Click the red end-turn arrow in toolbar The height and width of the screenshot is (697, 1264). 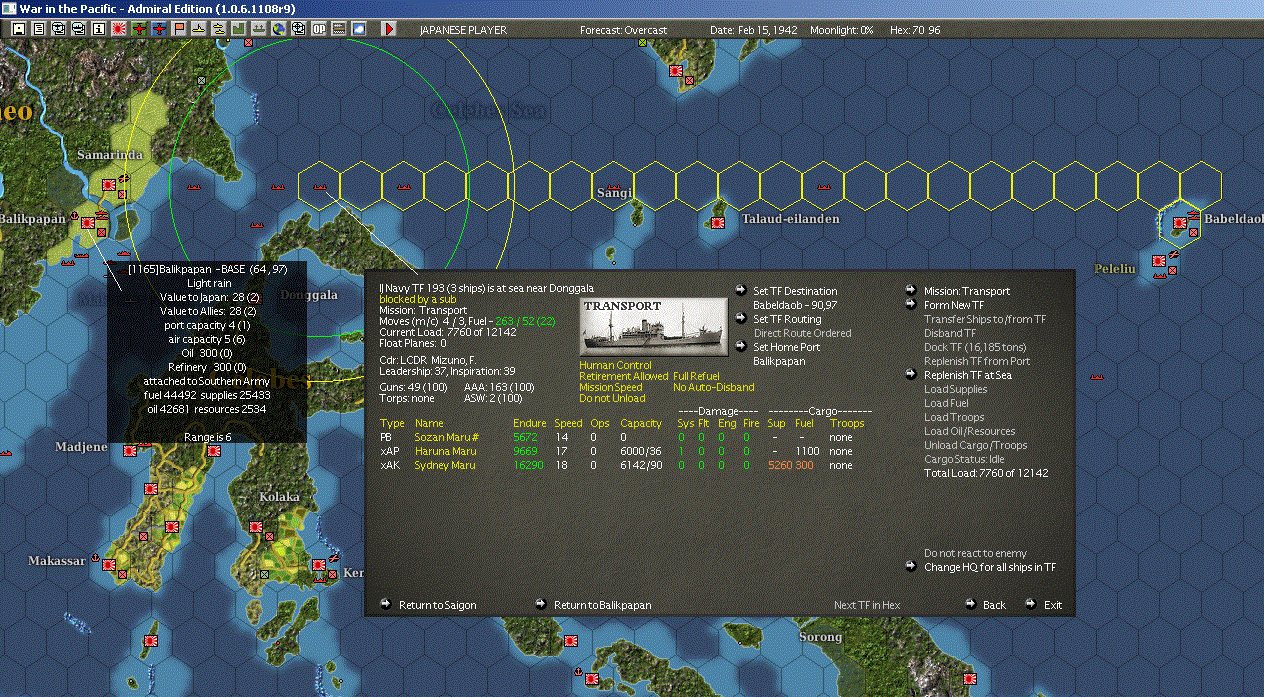coord(389,29)
